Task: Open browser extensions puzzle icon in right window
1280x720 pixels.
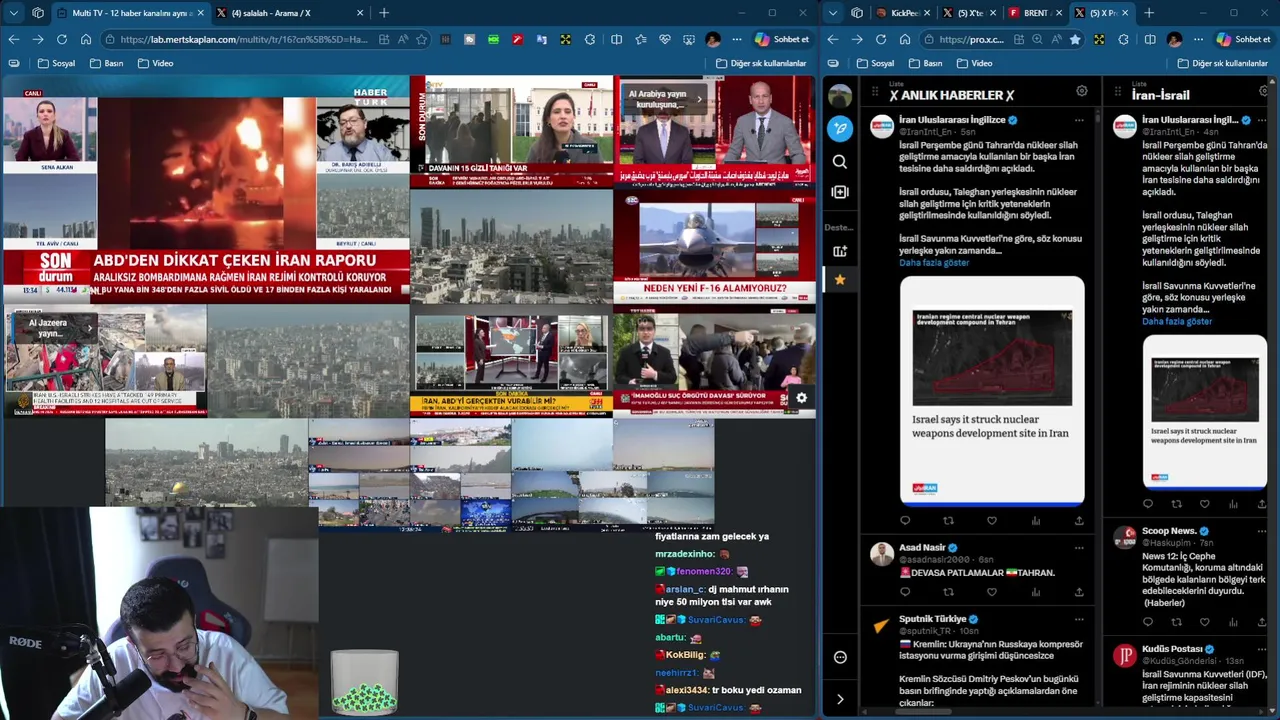Action: [1124, 39]
